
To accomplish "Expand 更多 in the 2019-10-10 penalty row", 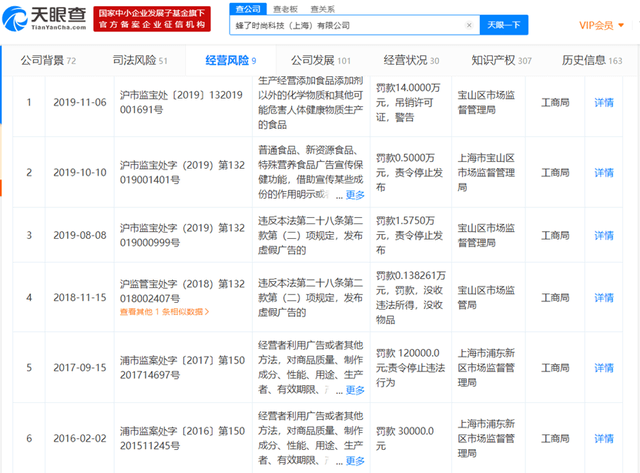I will (355, 195).
